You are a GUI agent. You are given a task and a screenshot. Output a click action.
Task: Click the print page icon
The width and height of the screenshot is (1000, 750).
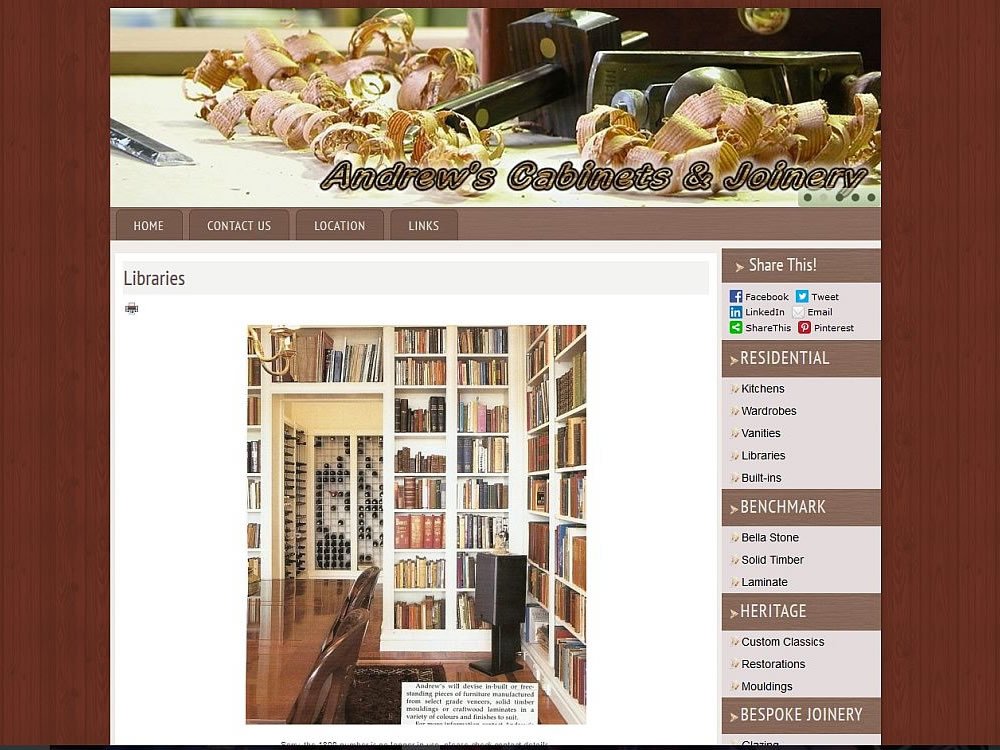coord(131,308)
